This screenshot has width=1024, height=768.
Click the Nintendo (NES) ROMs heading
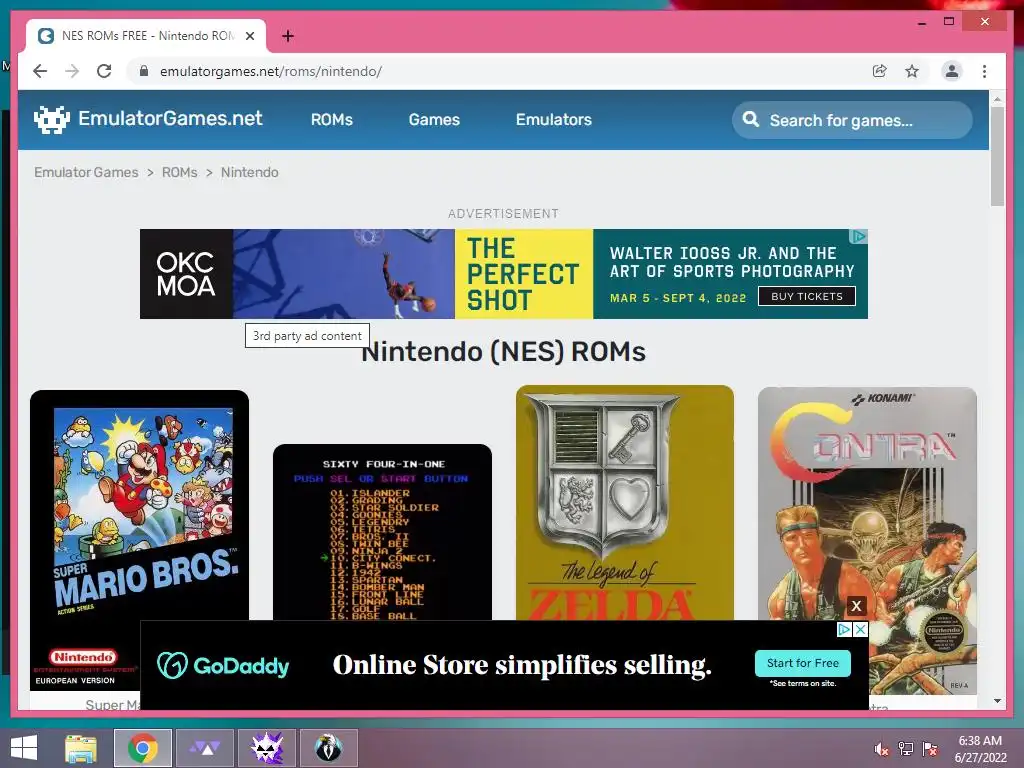[504, 352]
